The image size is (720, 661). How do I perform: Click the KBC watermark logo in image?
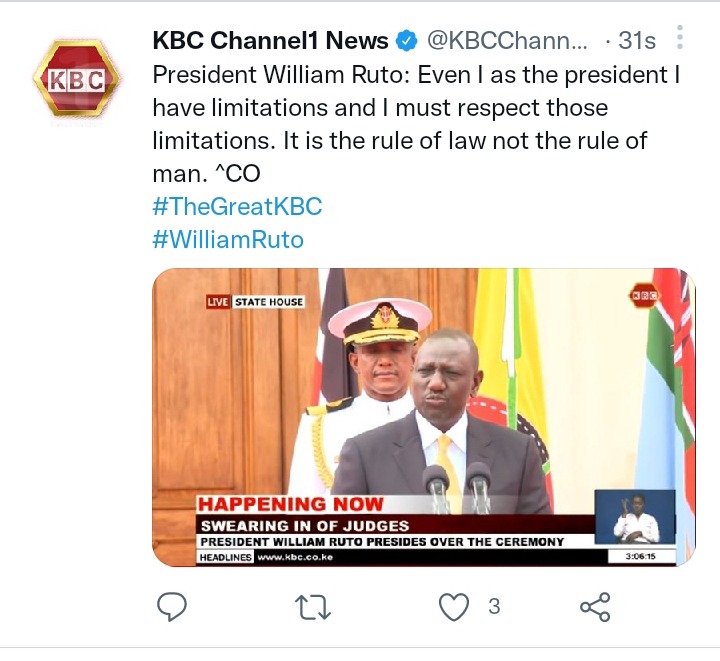(x=644, y=296)
